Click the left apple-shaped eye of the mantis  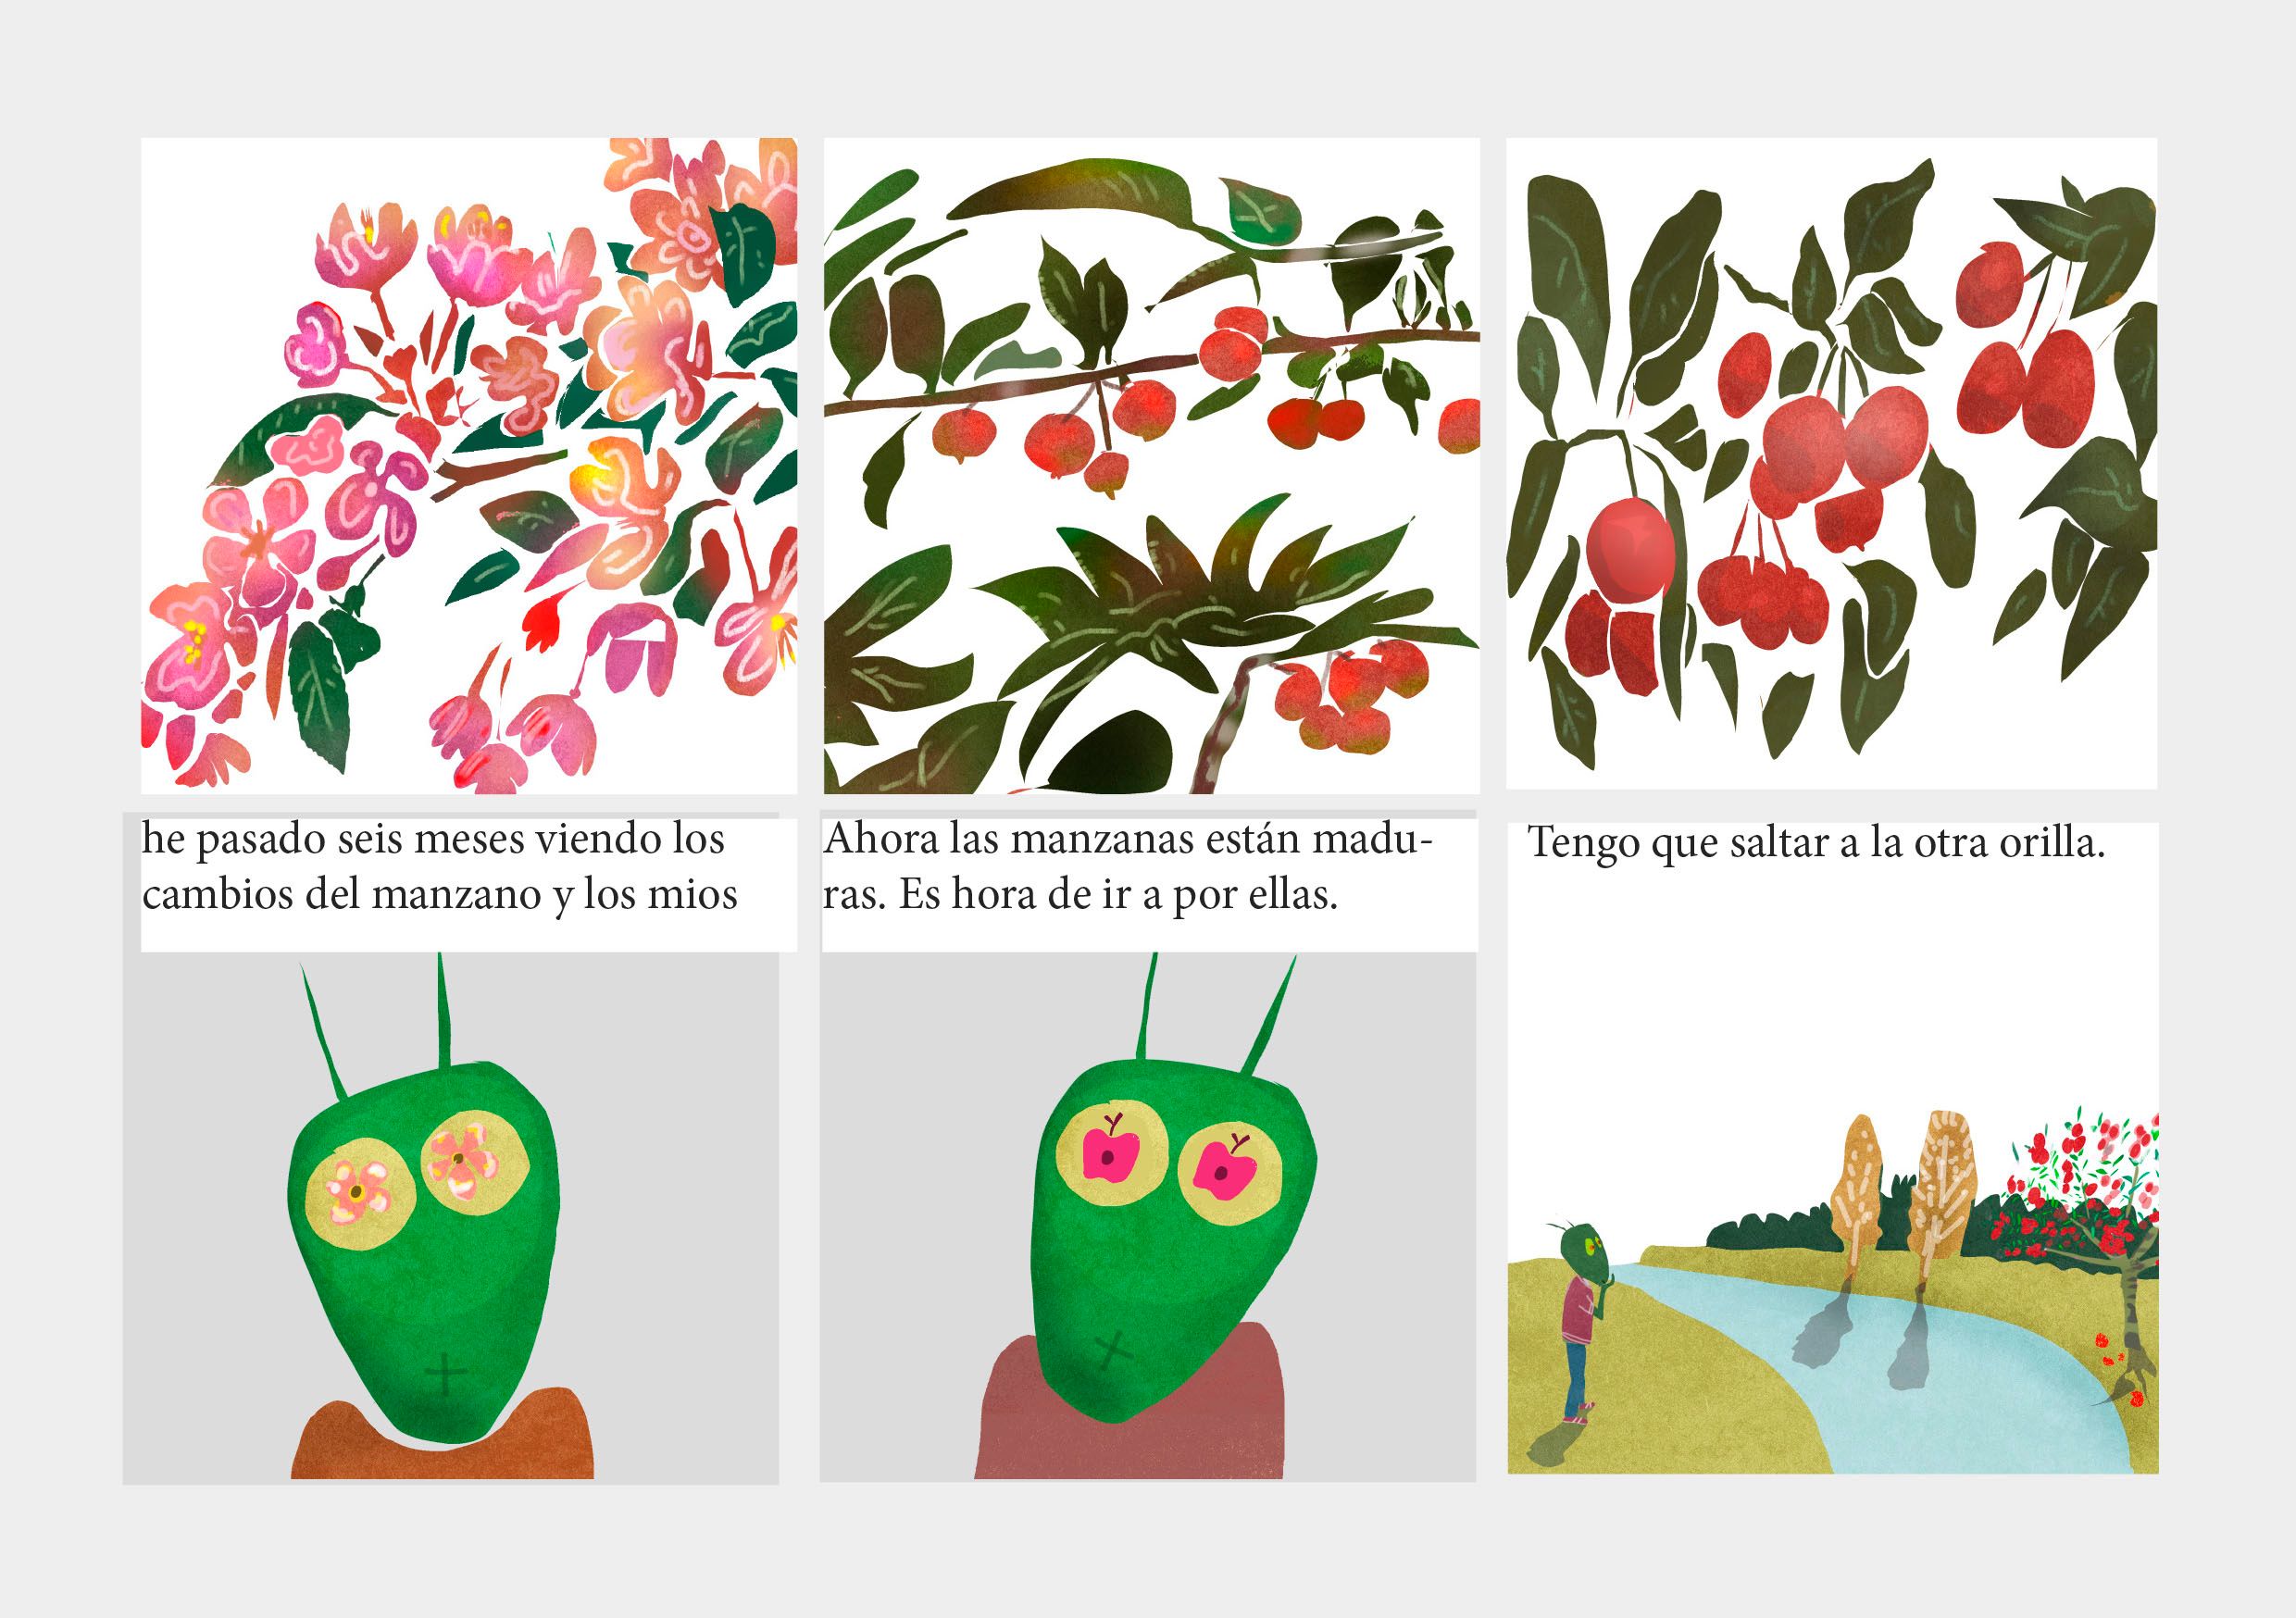(x=1110, y=1156)
